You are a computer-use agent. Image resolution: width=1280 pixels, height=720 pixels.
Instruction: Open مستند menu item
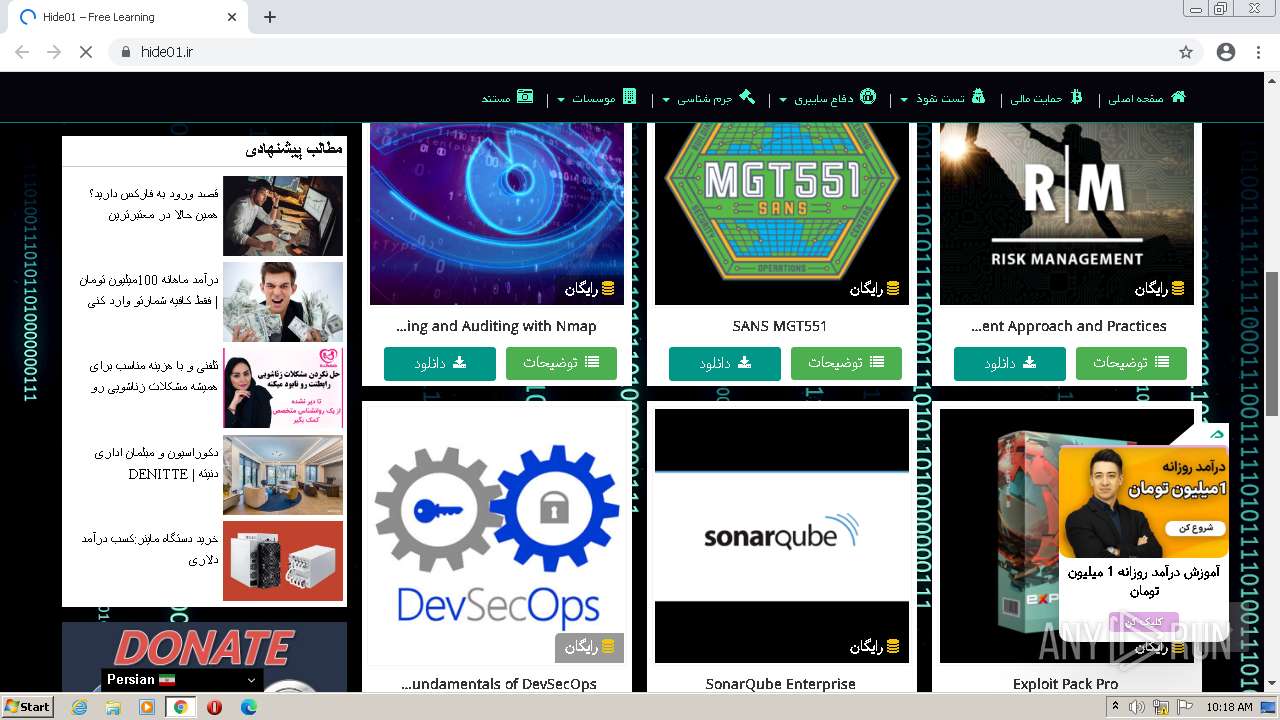tap(496, 98)
